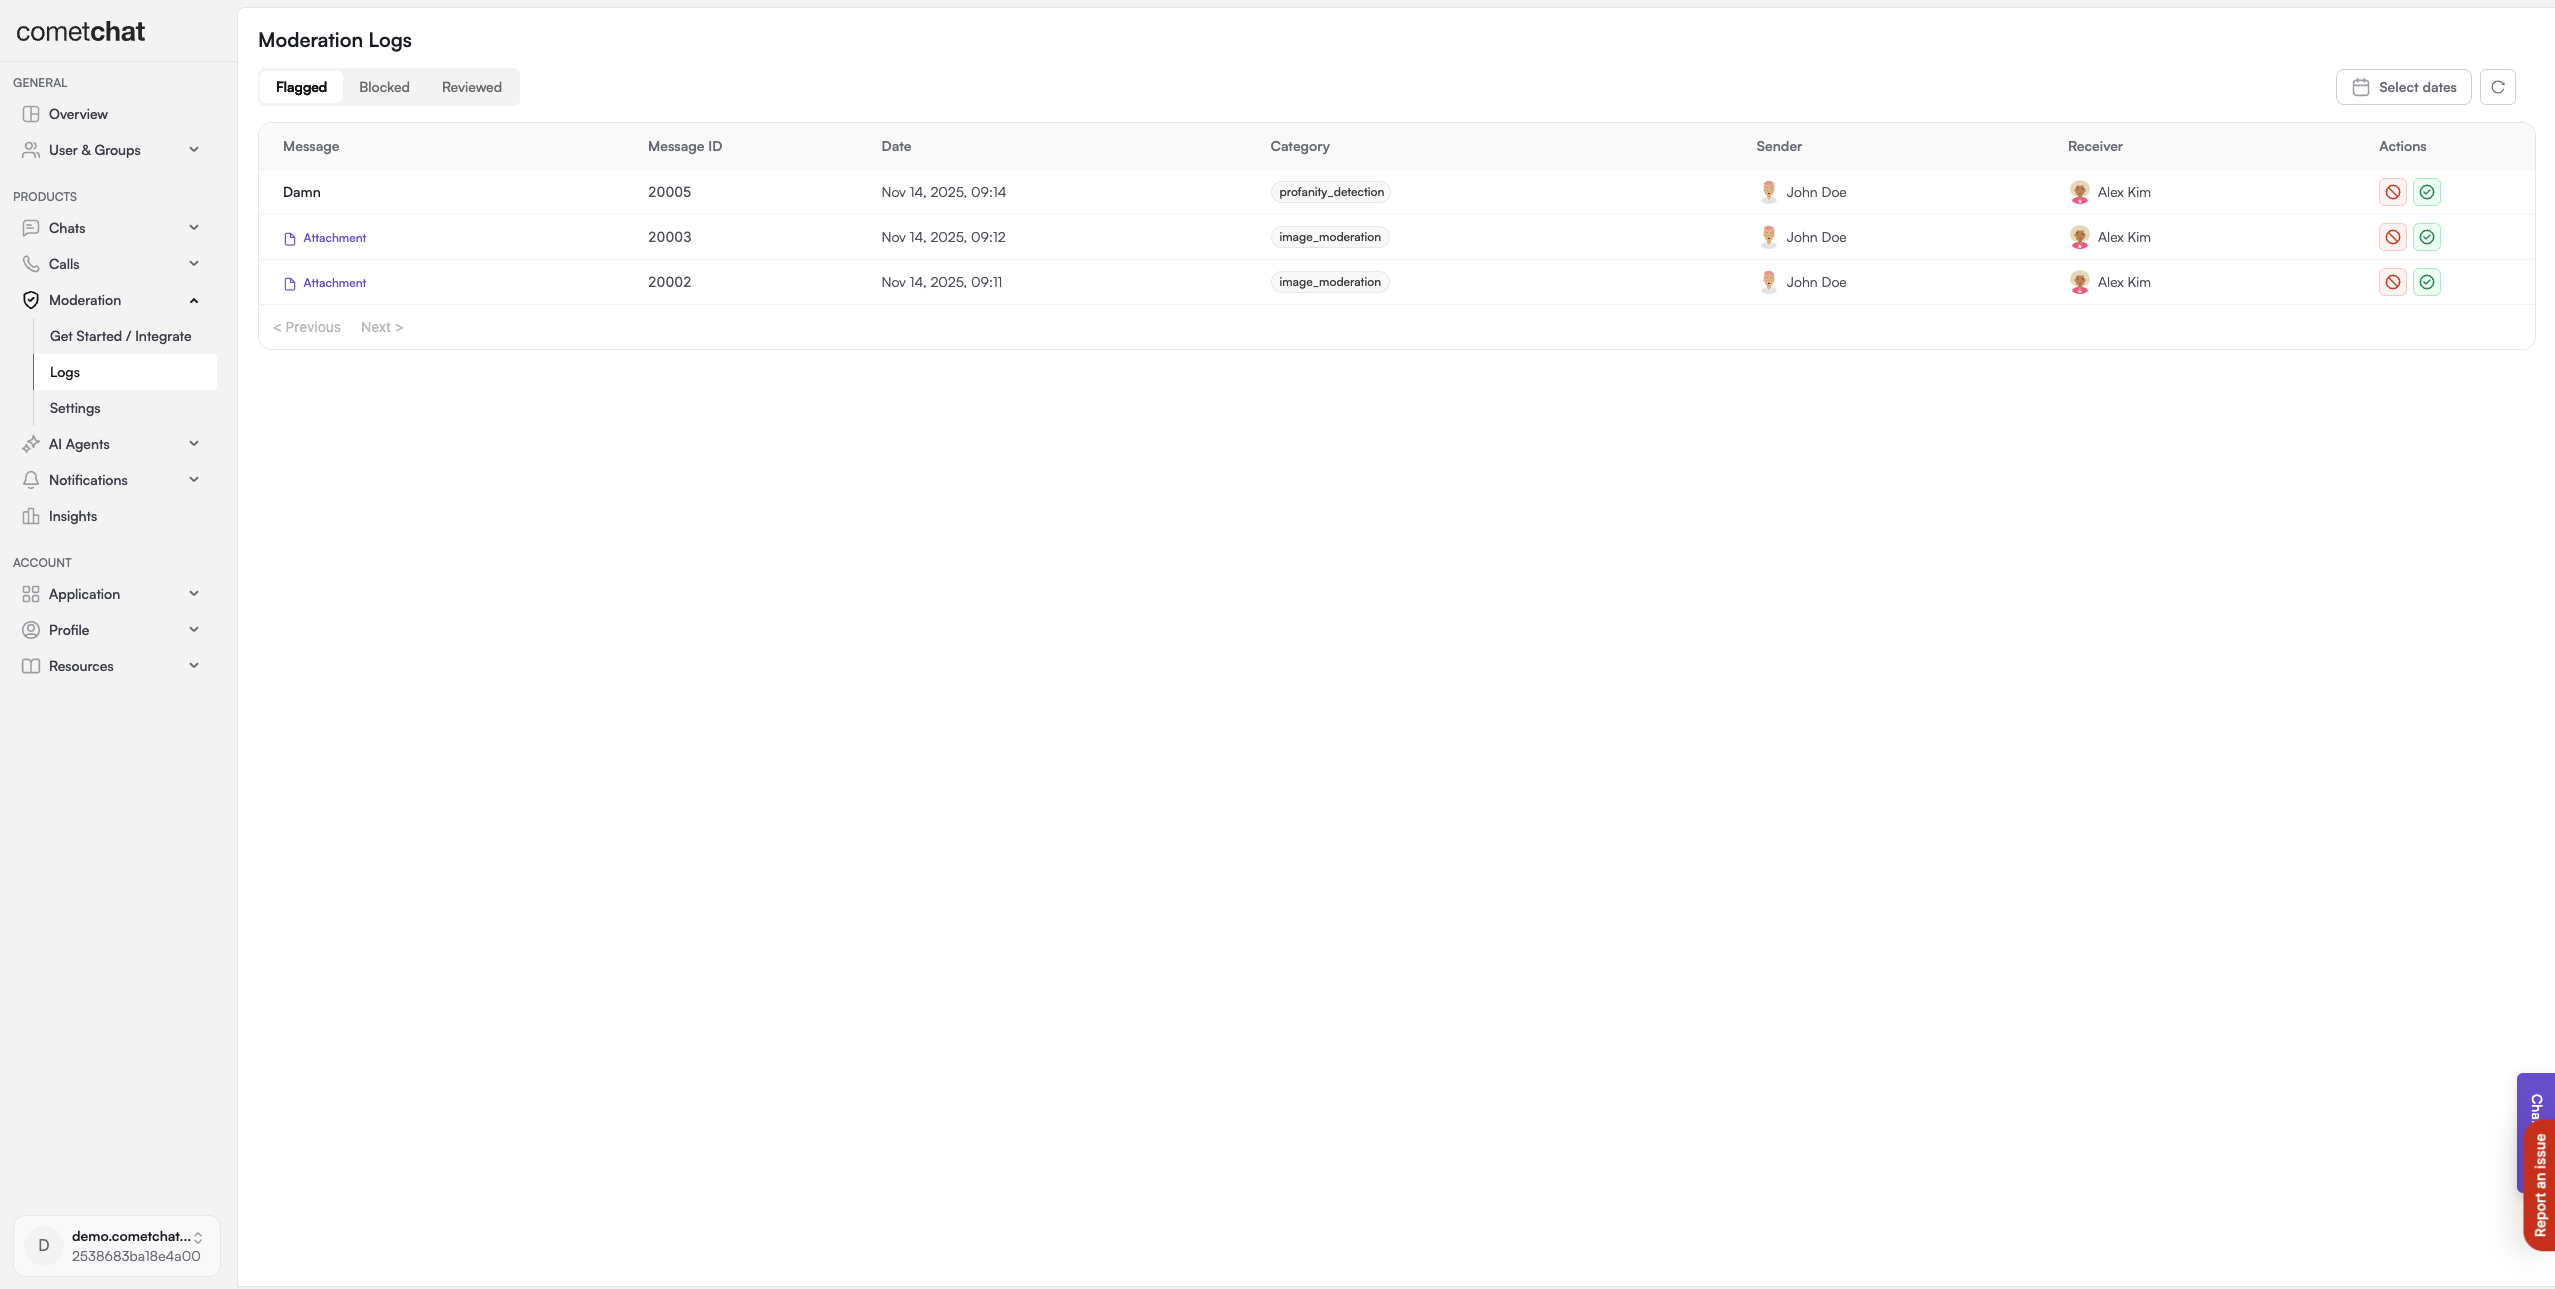The width and height of the screenshot is (2555, 1289).
Task: Click John Doe's avatar in the first row
Action: (x=1768, y=192)
